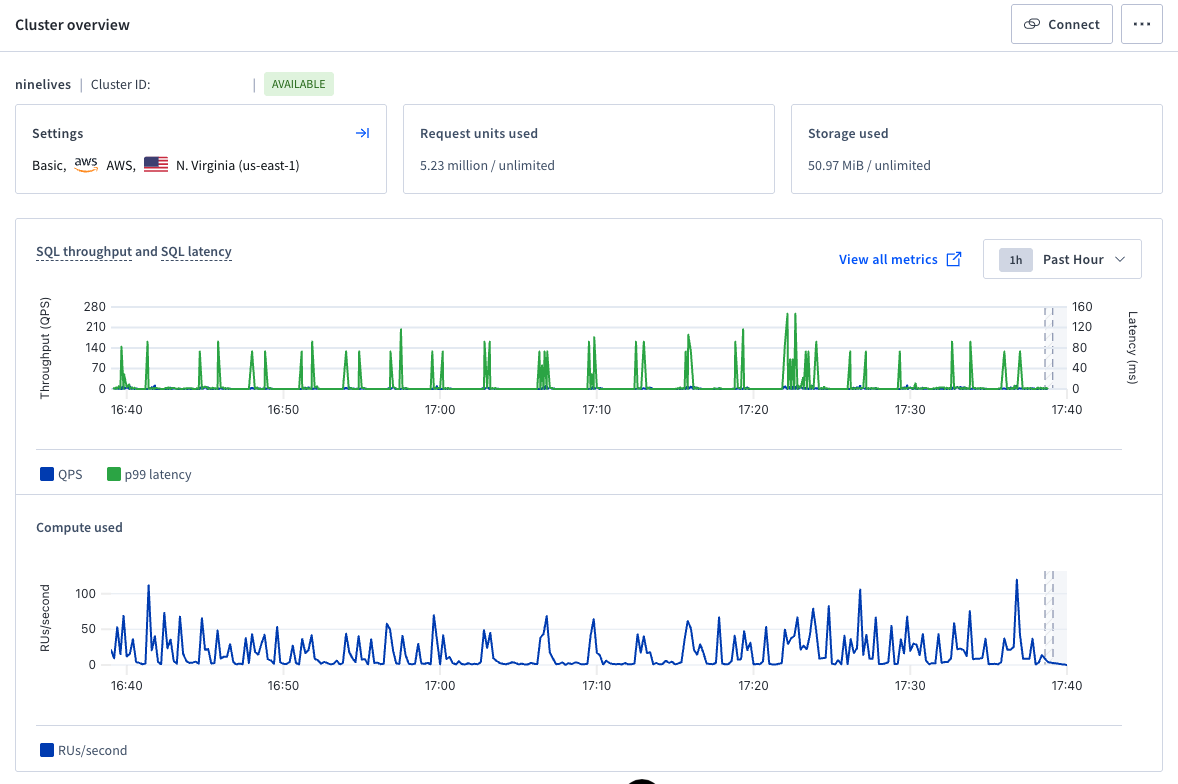Click the AVAILABLE status badge

tap(298, 84)
